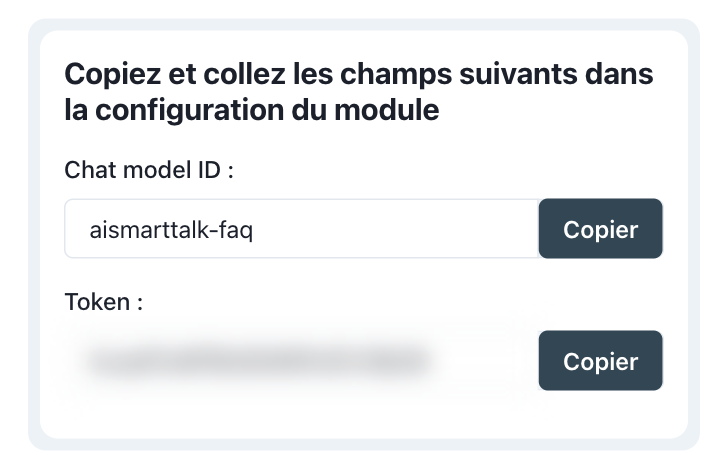This screenshot has height=462, width=714.
Task: Click the blurred token text
Action: click(x=256, y=361)
